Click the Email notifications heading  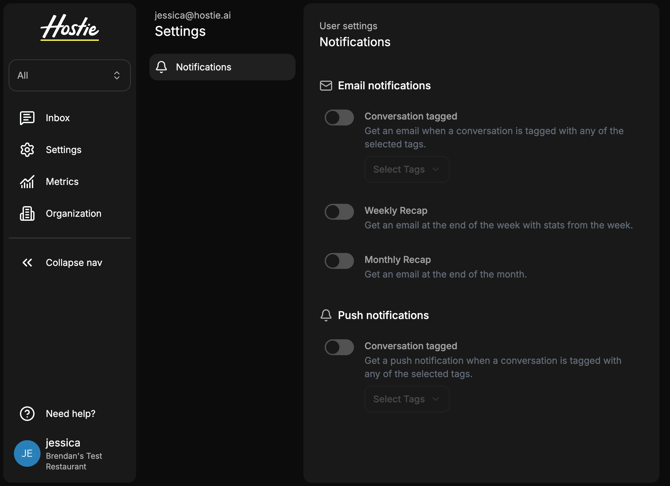coord(384,86)
